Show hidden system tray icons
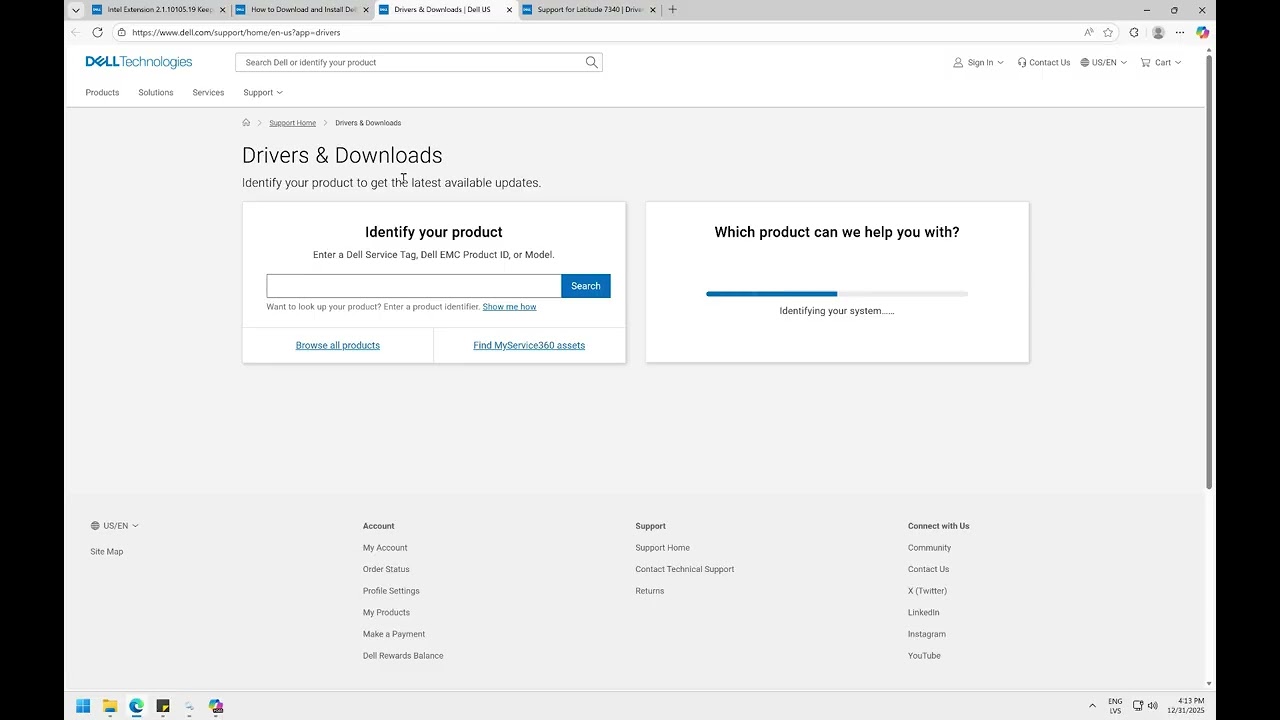The height and width of the screenshot is (720, 1280). pos(1092,706)
